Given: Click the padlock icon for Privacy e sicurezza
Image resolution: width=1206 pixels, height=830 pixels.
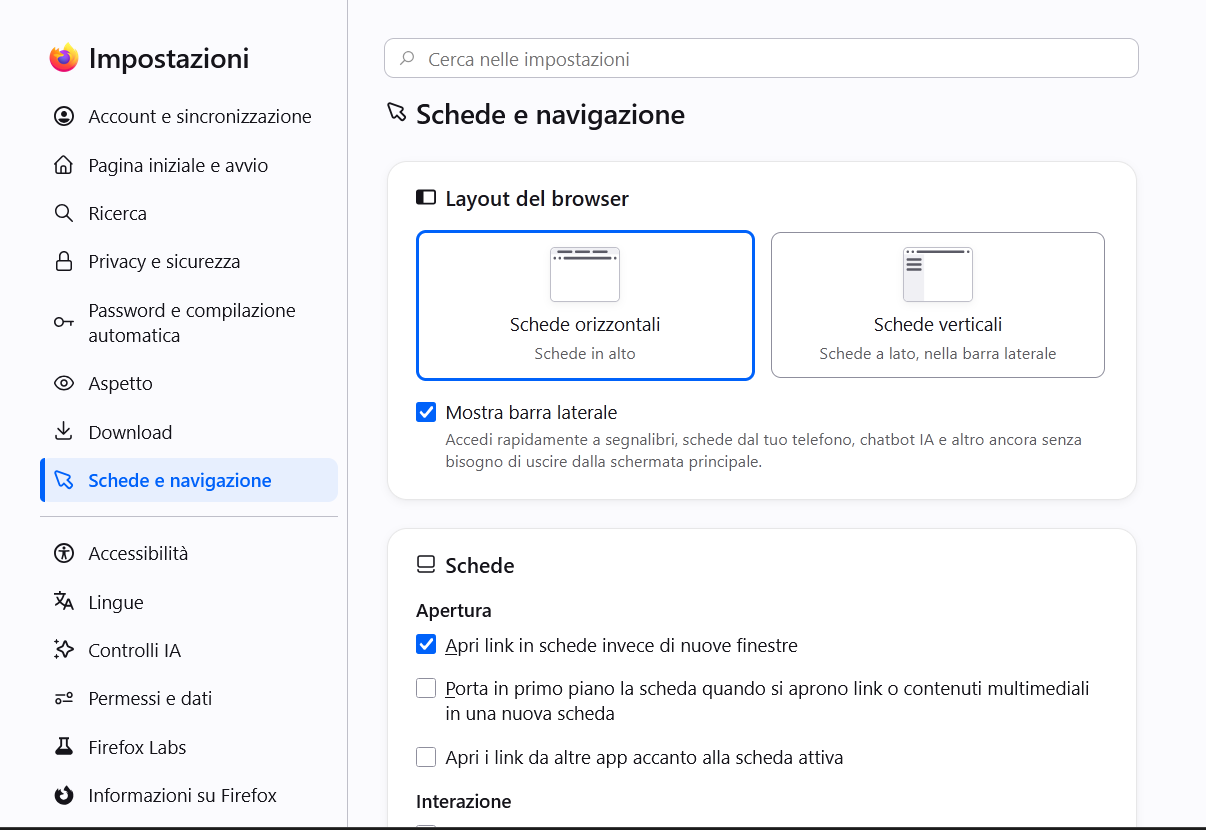Looking at the screenshot, I should click(x=64, y=262).
